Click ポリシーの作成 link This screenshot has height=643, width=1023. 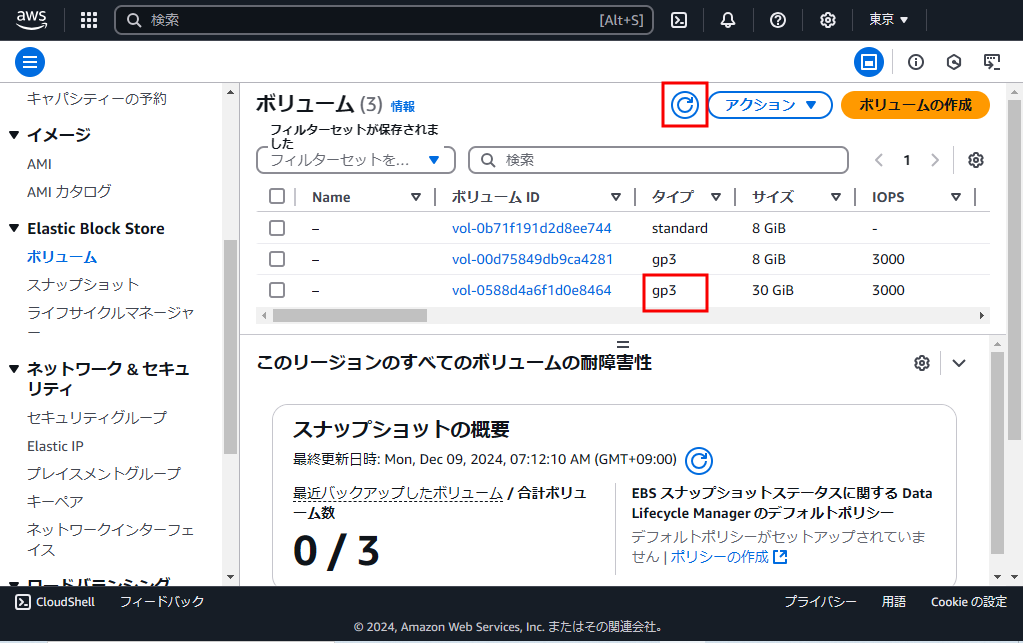[720, 557]
